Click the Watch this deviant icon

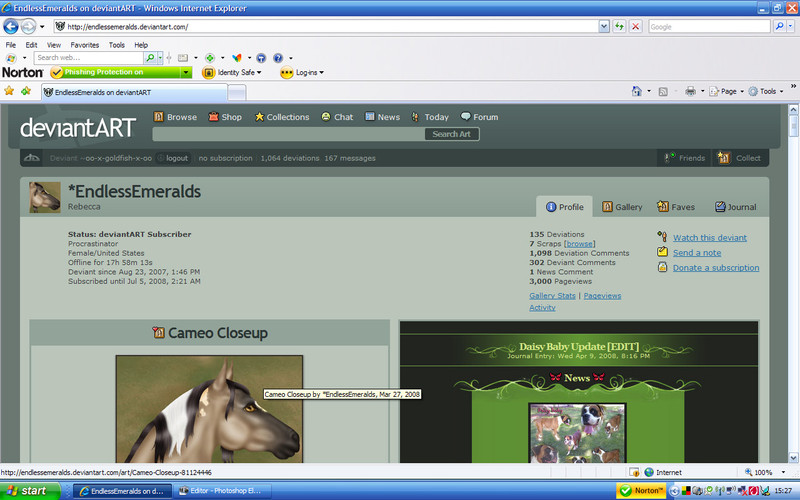[x=662, y=237]
